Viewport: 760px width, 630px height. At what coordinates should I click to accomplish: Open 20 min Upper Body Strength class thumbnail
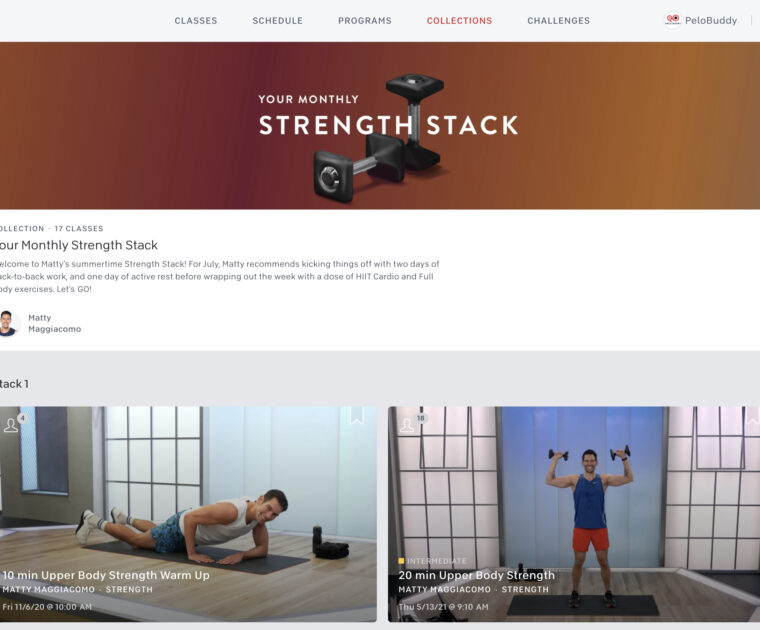pos(574,514)
